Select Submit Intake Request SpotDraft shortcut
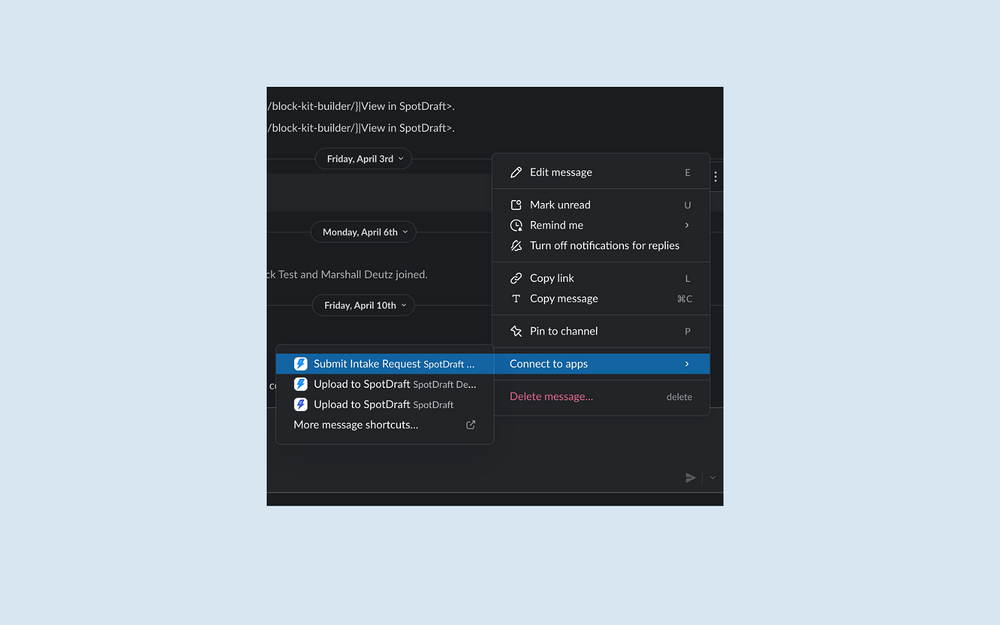The width and height of the screenshot is (1000, 625). [385, 364]
